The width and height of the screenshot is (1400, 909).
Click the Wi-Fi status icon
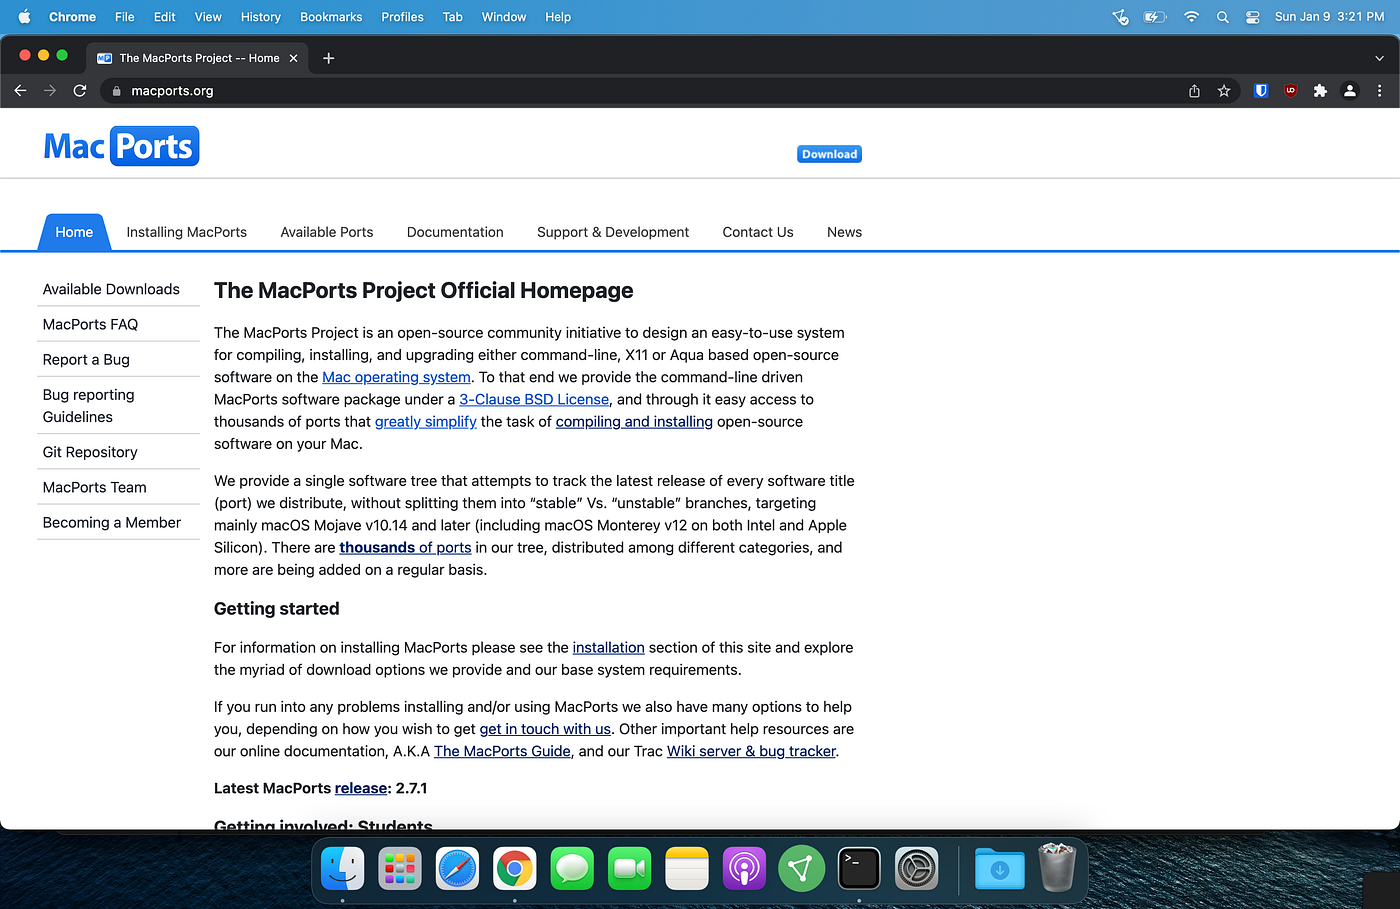[x=1191, y=17]
